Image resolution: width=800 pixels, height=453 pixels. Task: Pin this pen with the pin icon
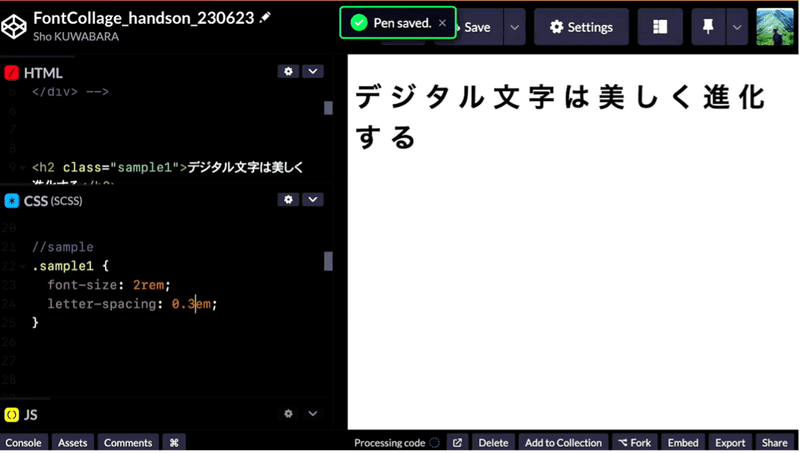(708, 27)
